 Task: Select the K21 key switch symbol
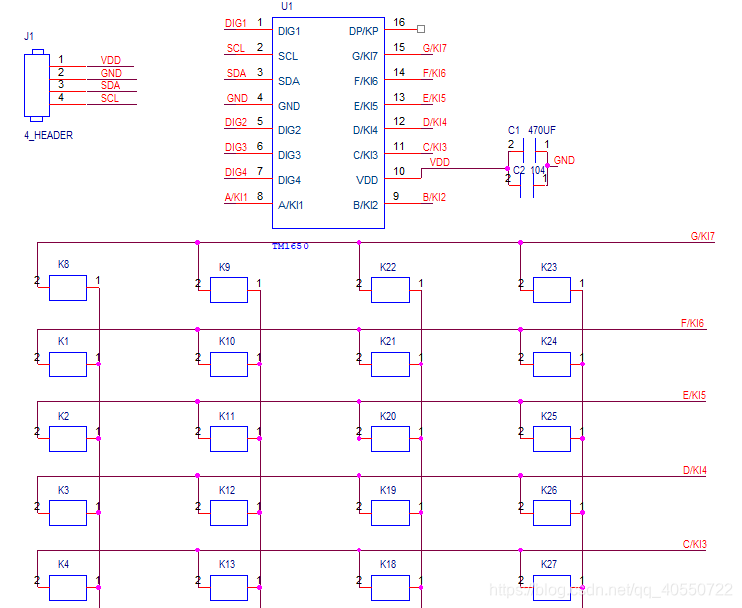[x=390, y=364]
